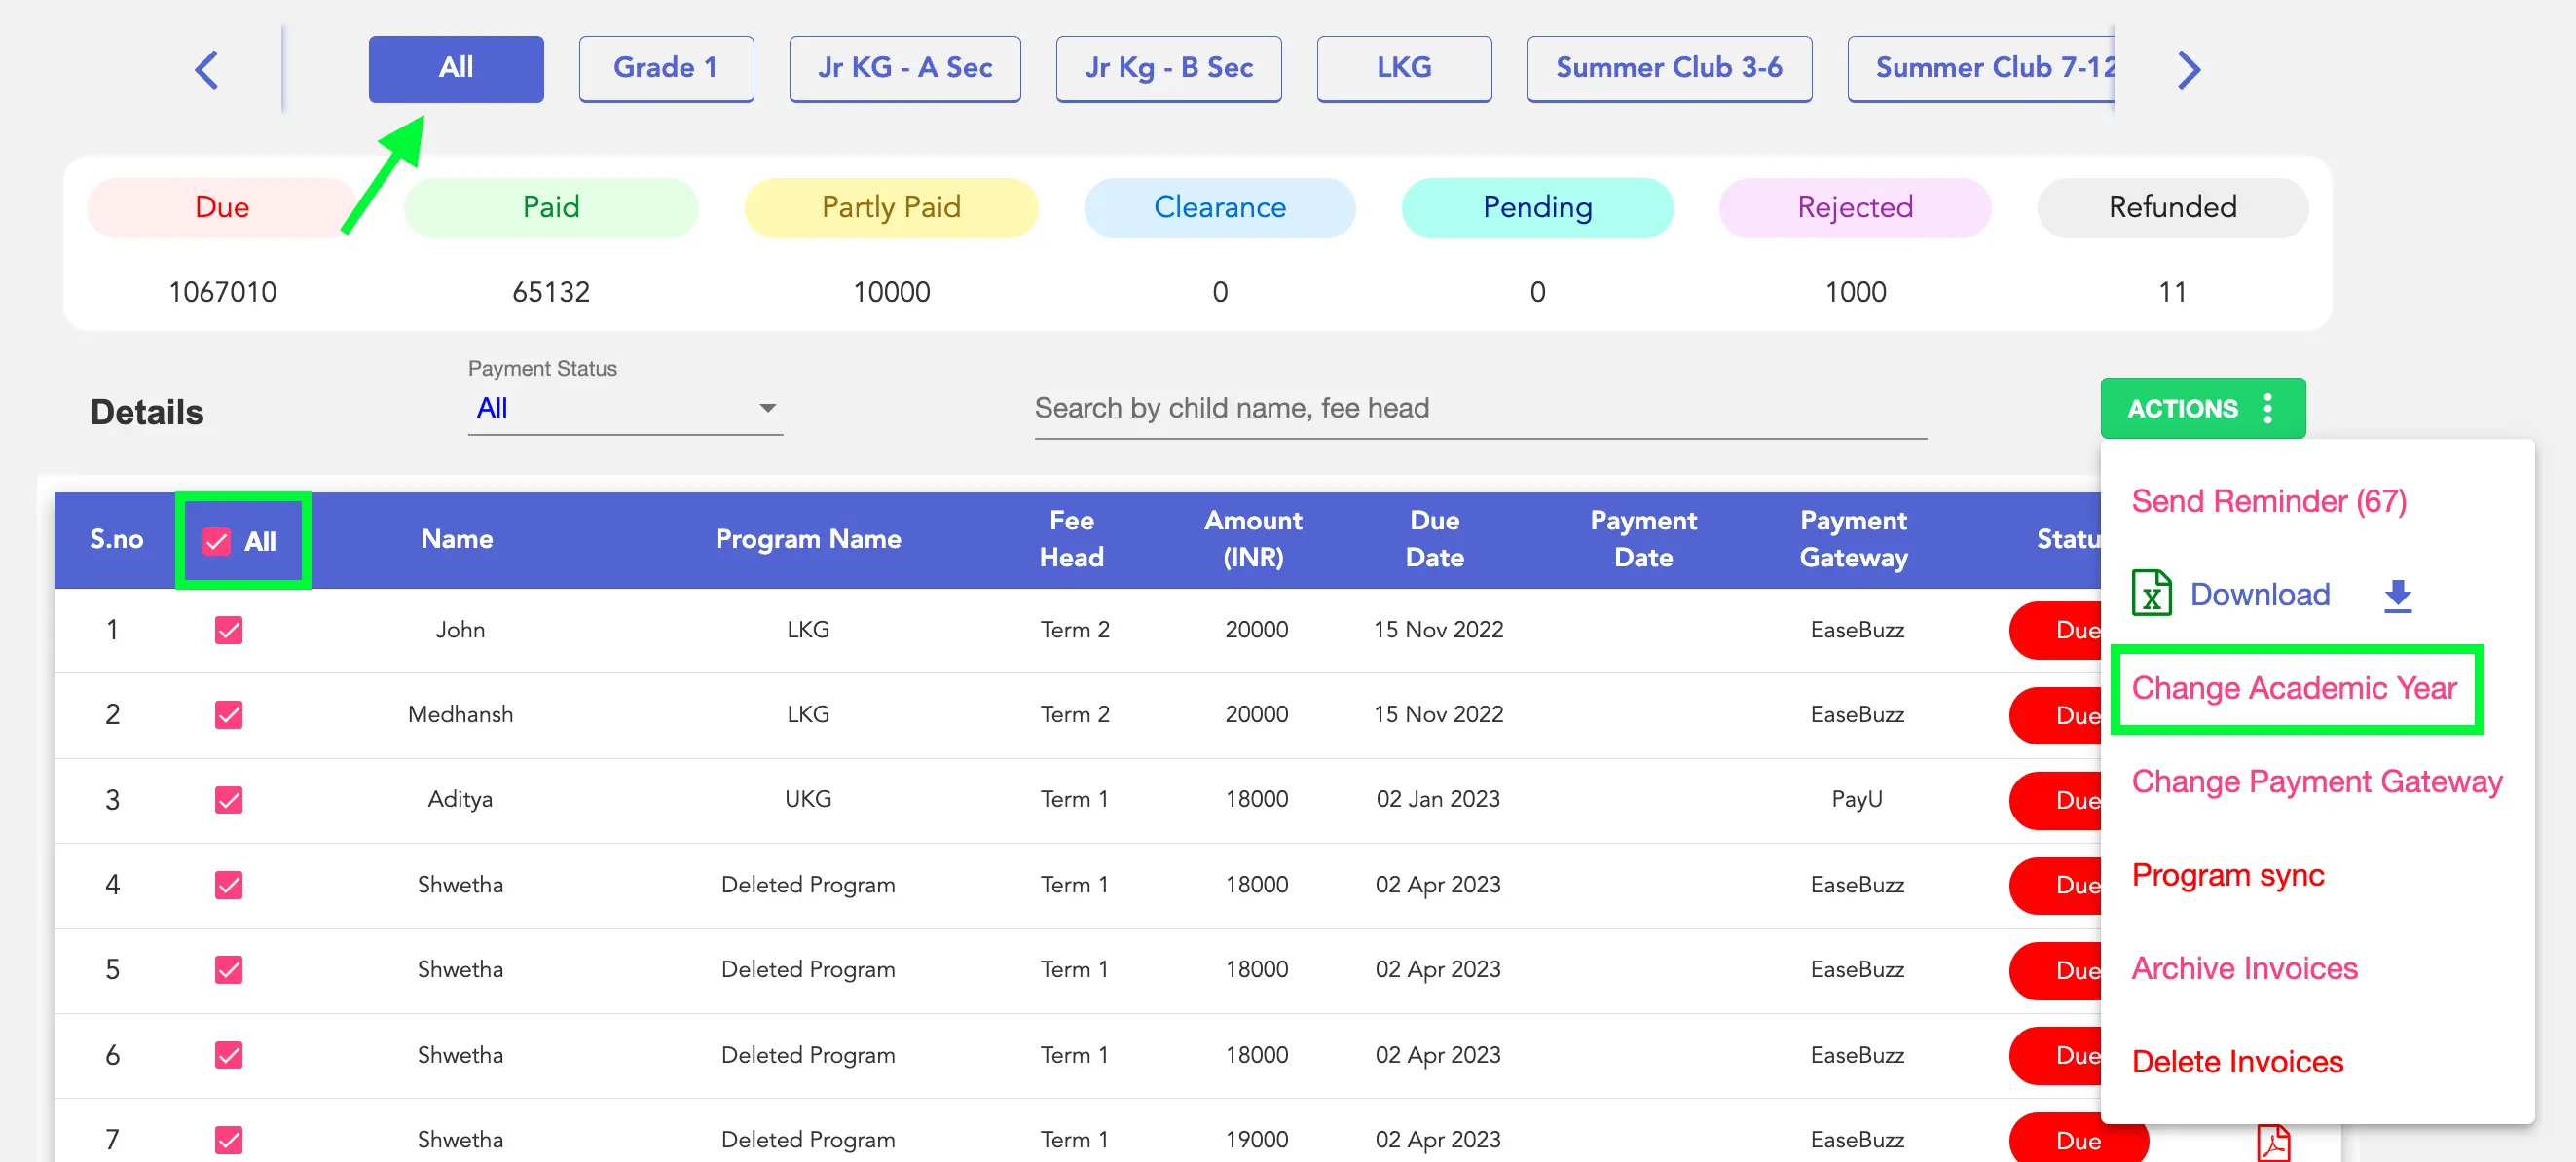Uncheck the checkbox in row 4
This screenshot has width=2576, height=1162.
point(229,885)
